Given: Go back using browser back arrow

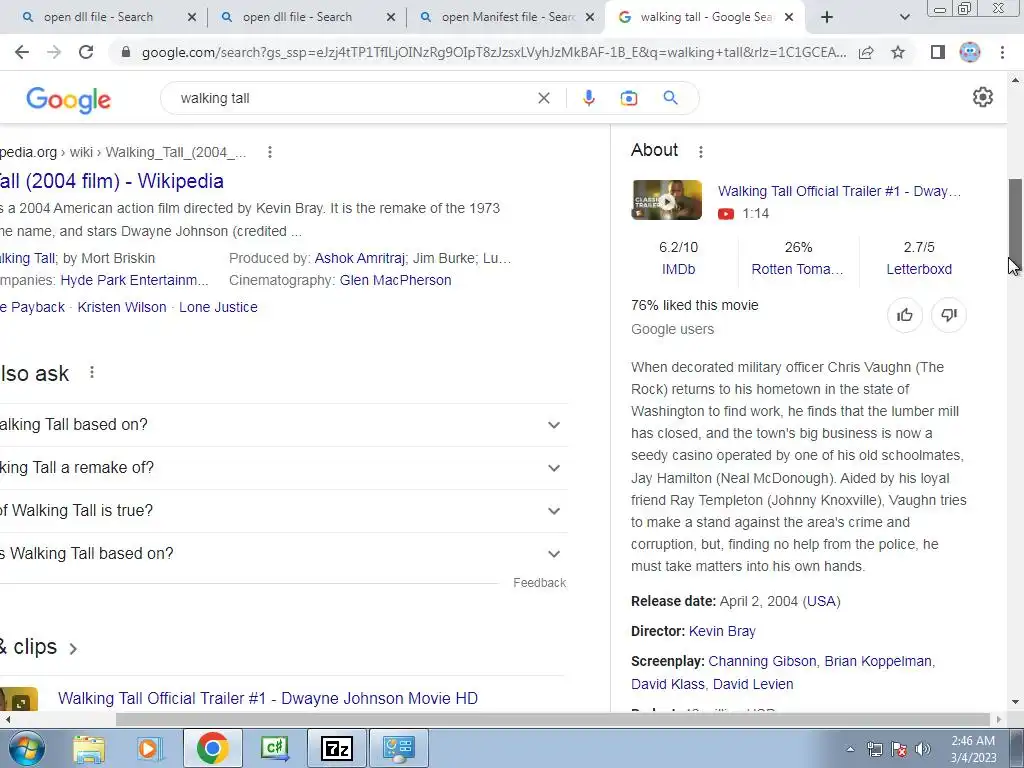Looking at the screenshot, I should point(22,52).
